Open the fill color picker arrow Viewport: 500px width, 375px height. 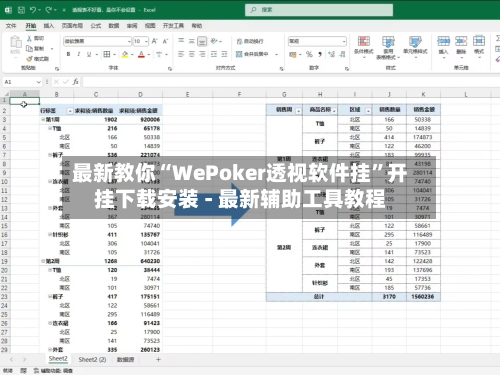pos(132,54)
